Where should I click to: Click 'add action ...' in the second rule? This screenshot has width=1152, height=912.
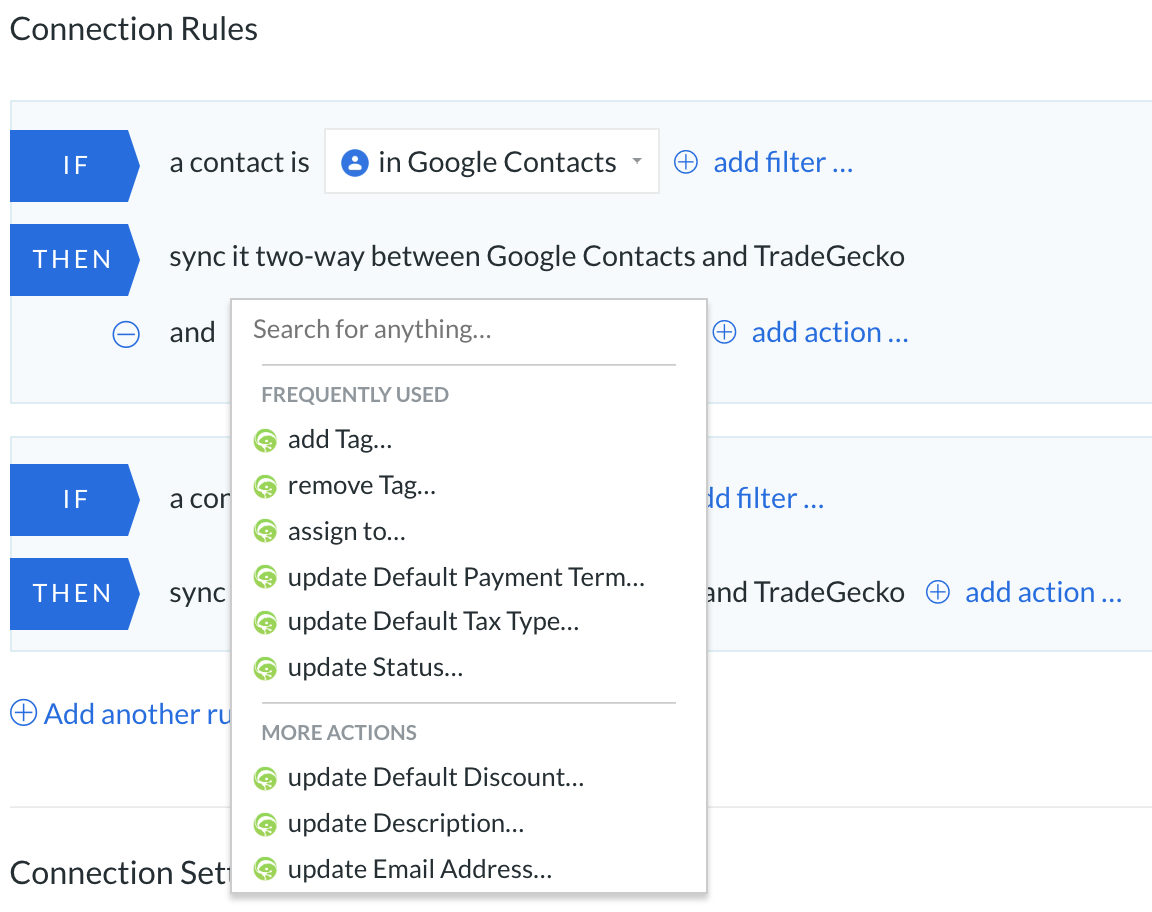click(1043, 592)
